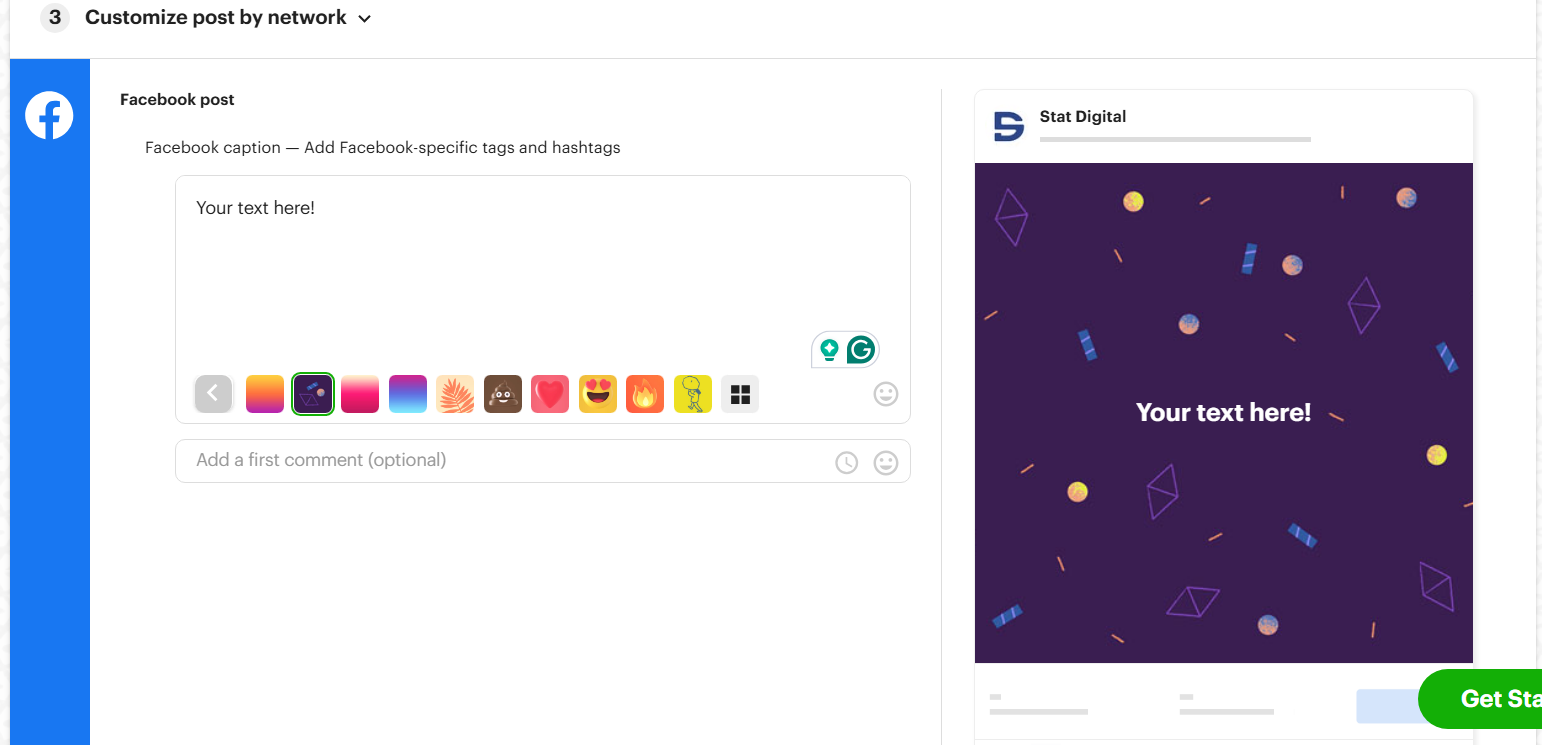Viewport: 1542px width, 745px height.
Task: Click the Grammarly lightbulb suggestion icon
Action: pos(829,350)
